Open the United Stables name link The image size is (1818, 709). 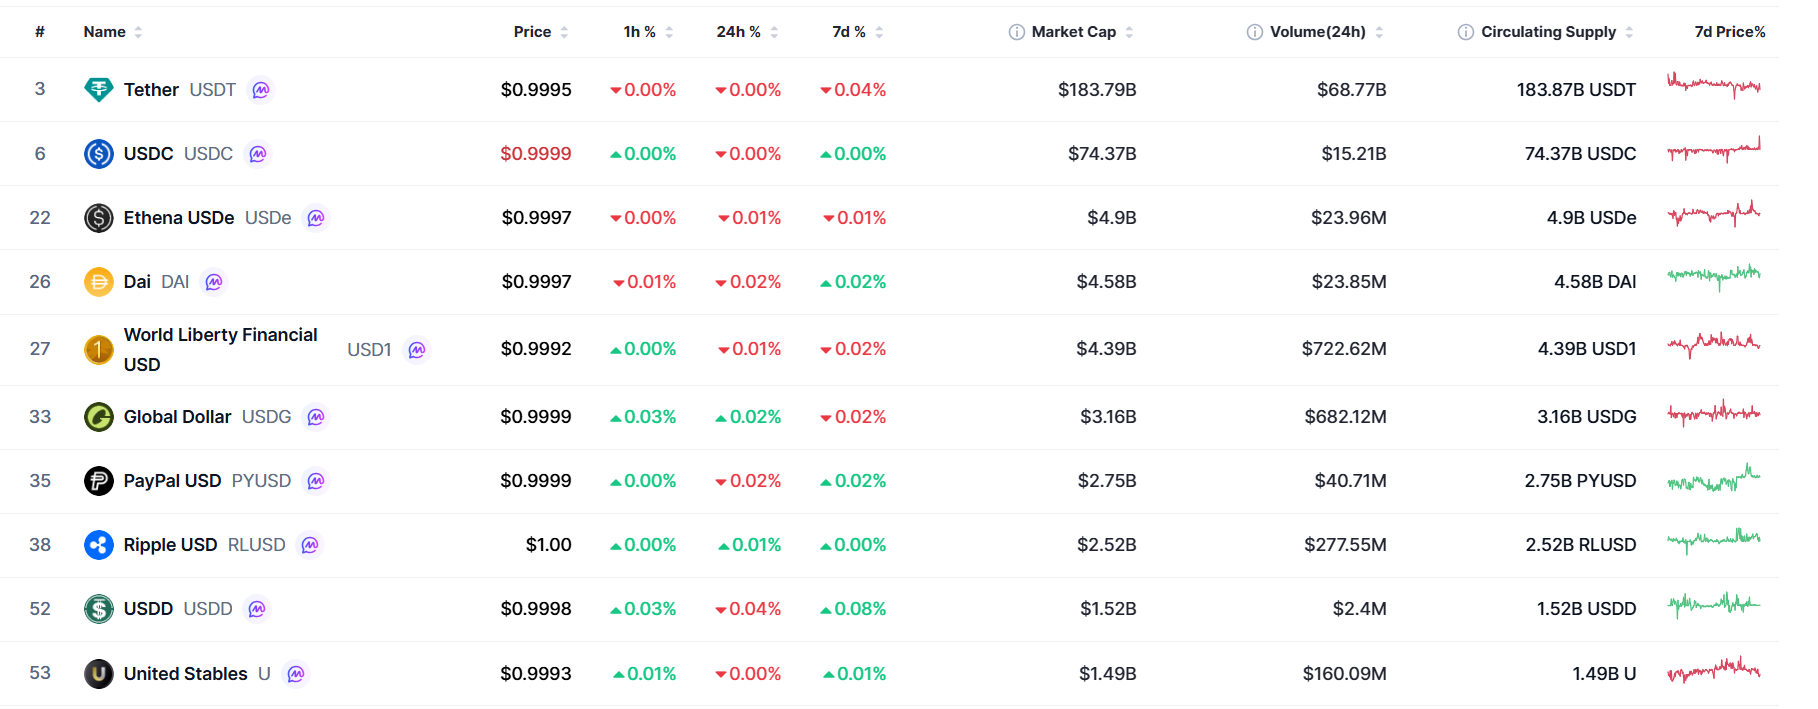(x=186, y=674)
